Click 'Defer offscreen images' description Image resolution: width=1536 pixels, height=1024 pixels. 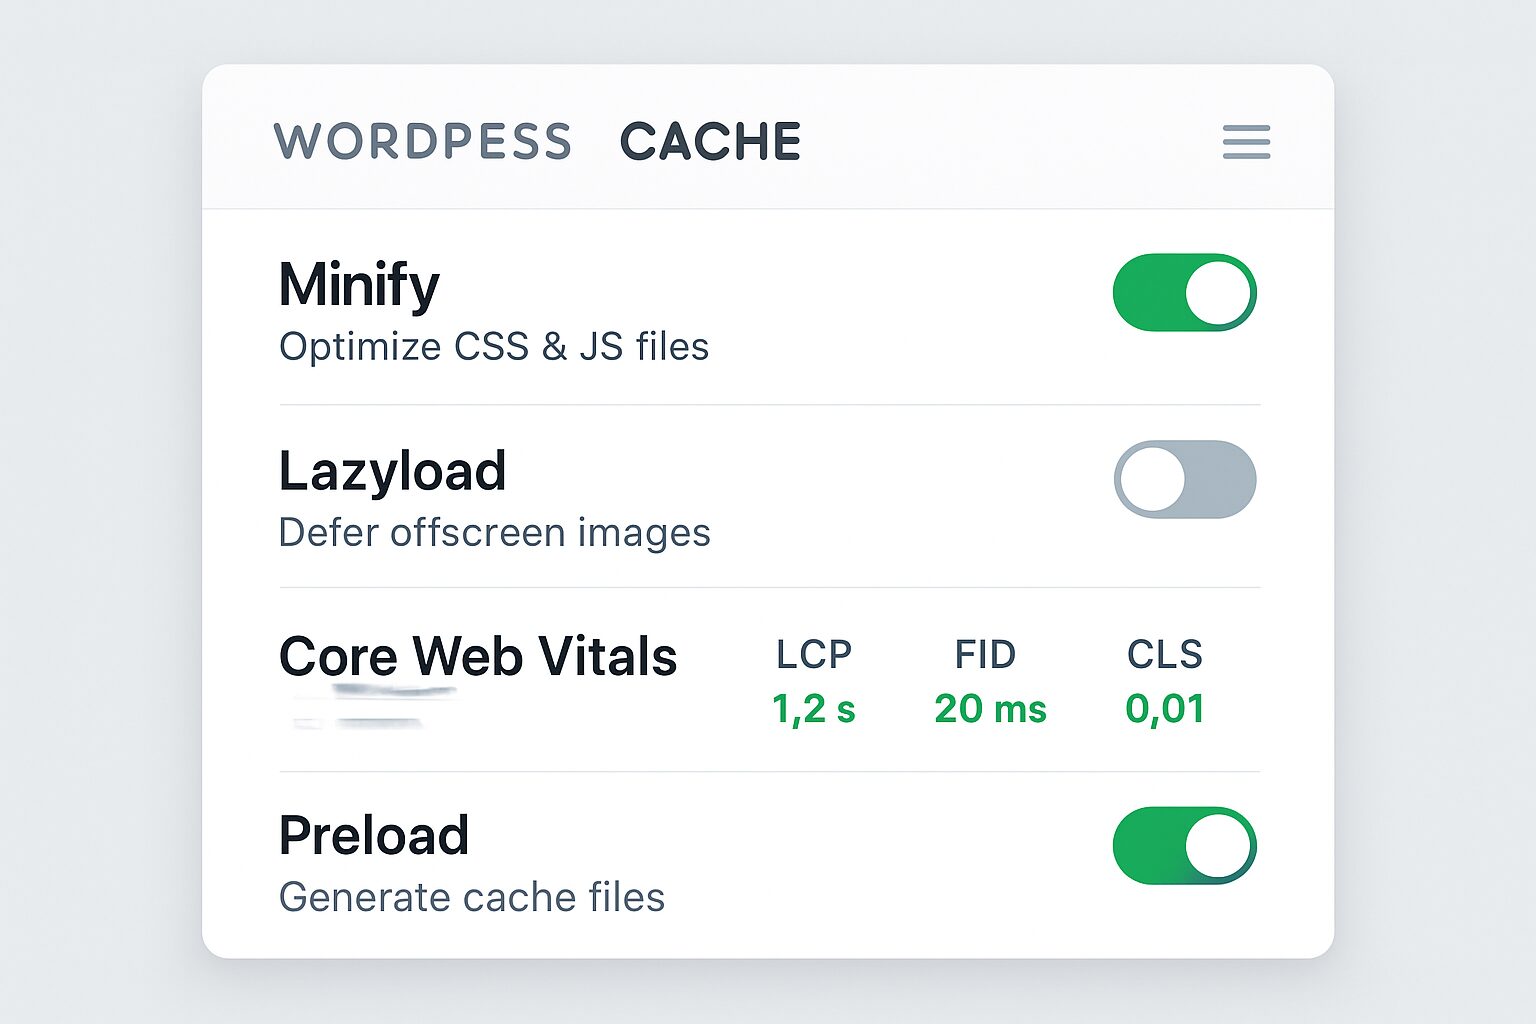494,532
